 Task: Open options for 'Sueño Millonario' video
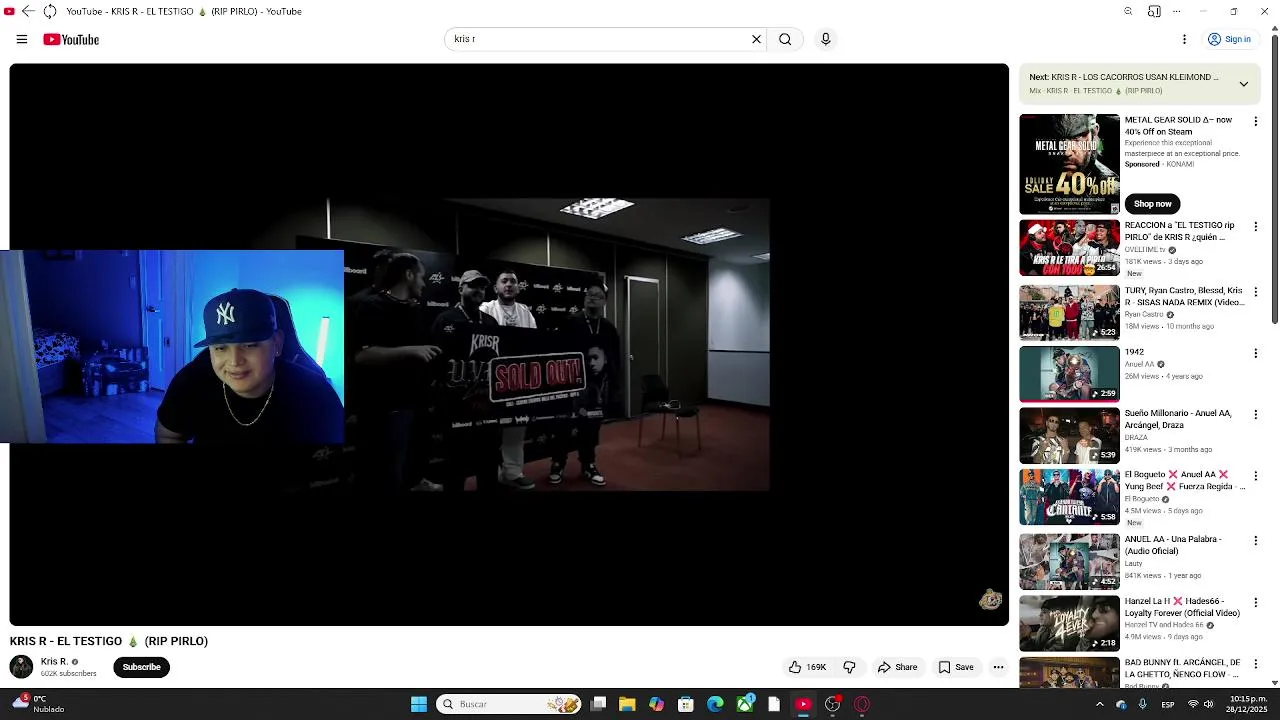coord(1255,415)
